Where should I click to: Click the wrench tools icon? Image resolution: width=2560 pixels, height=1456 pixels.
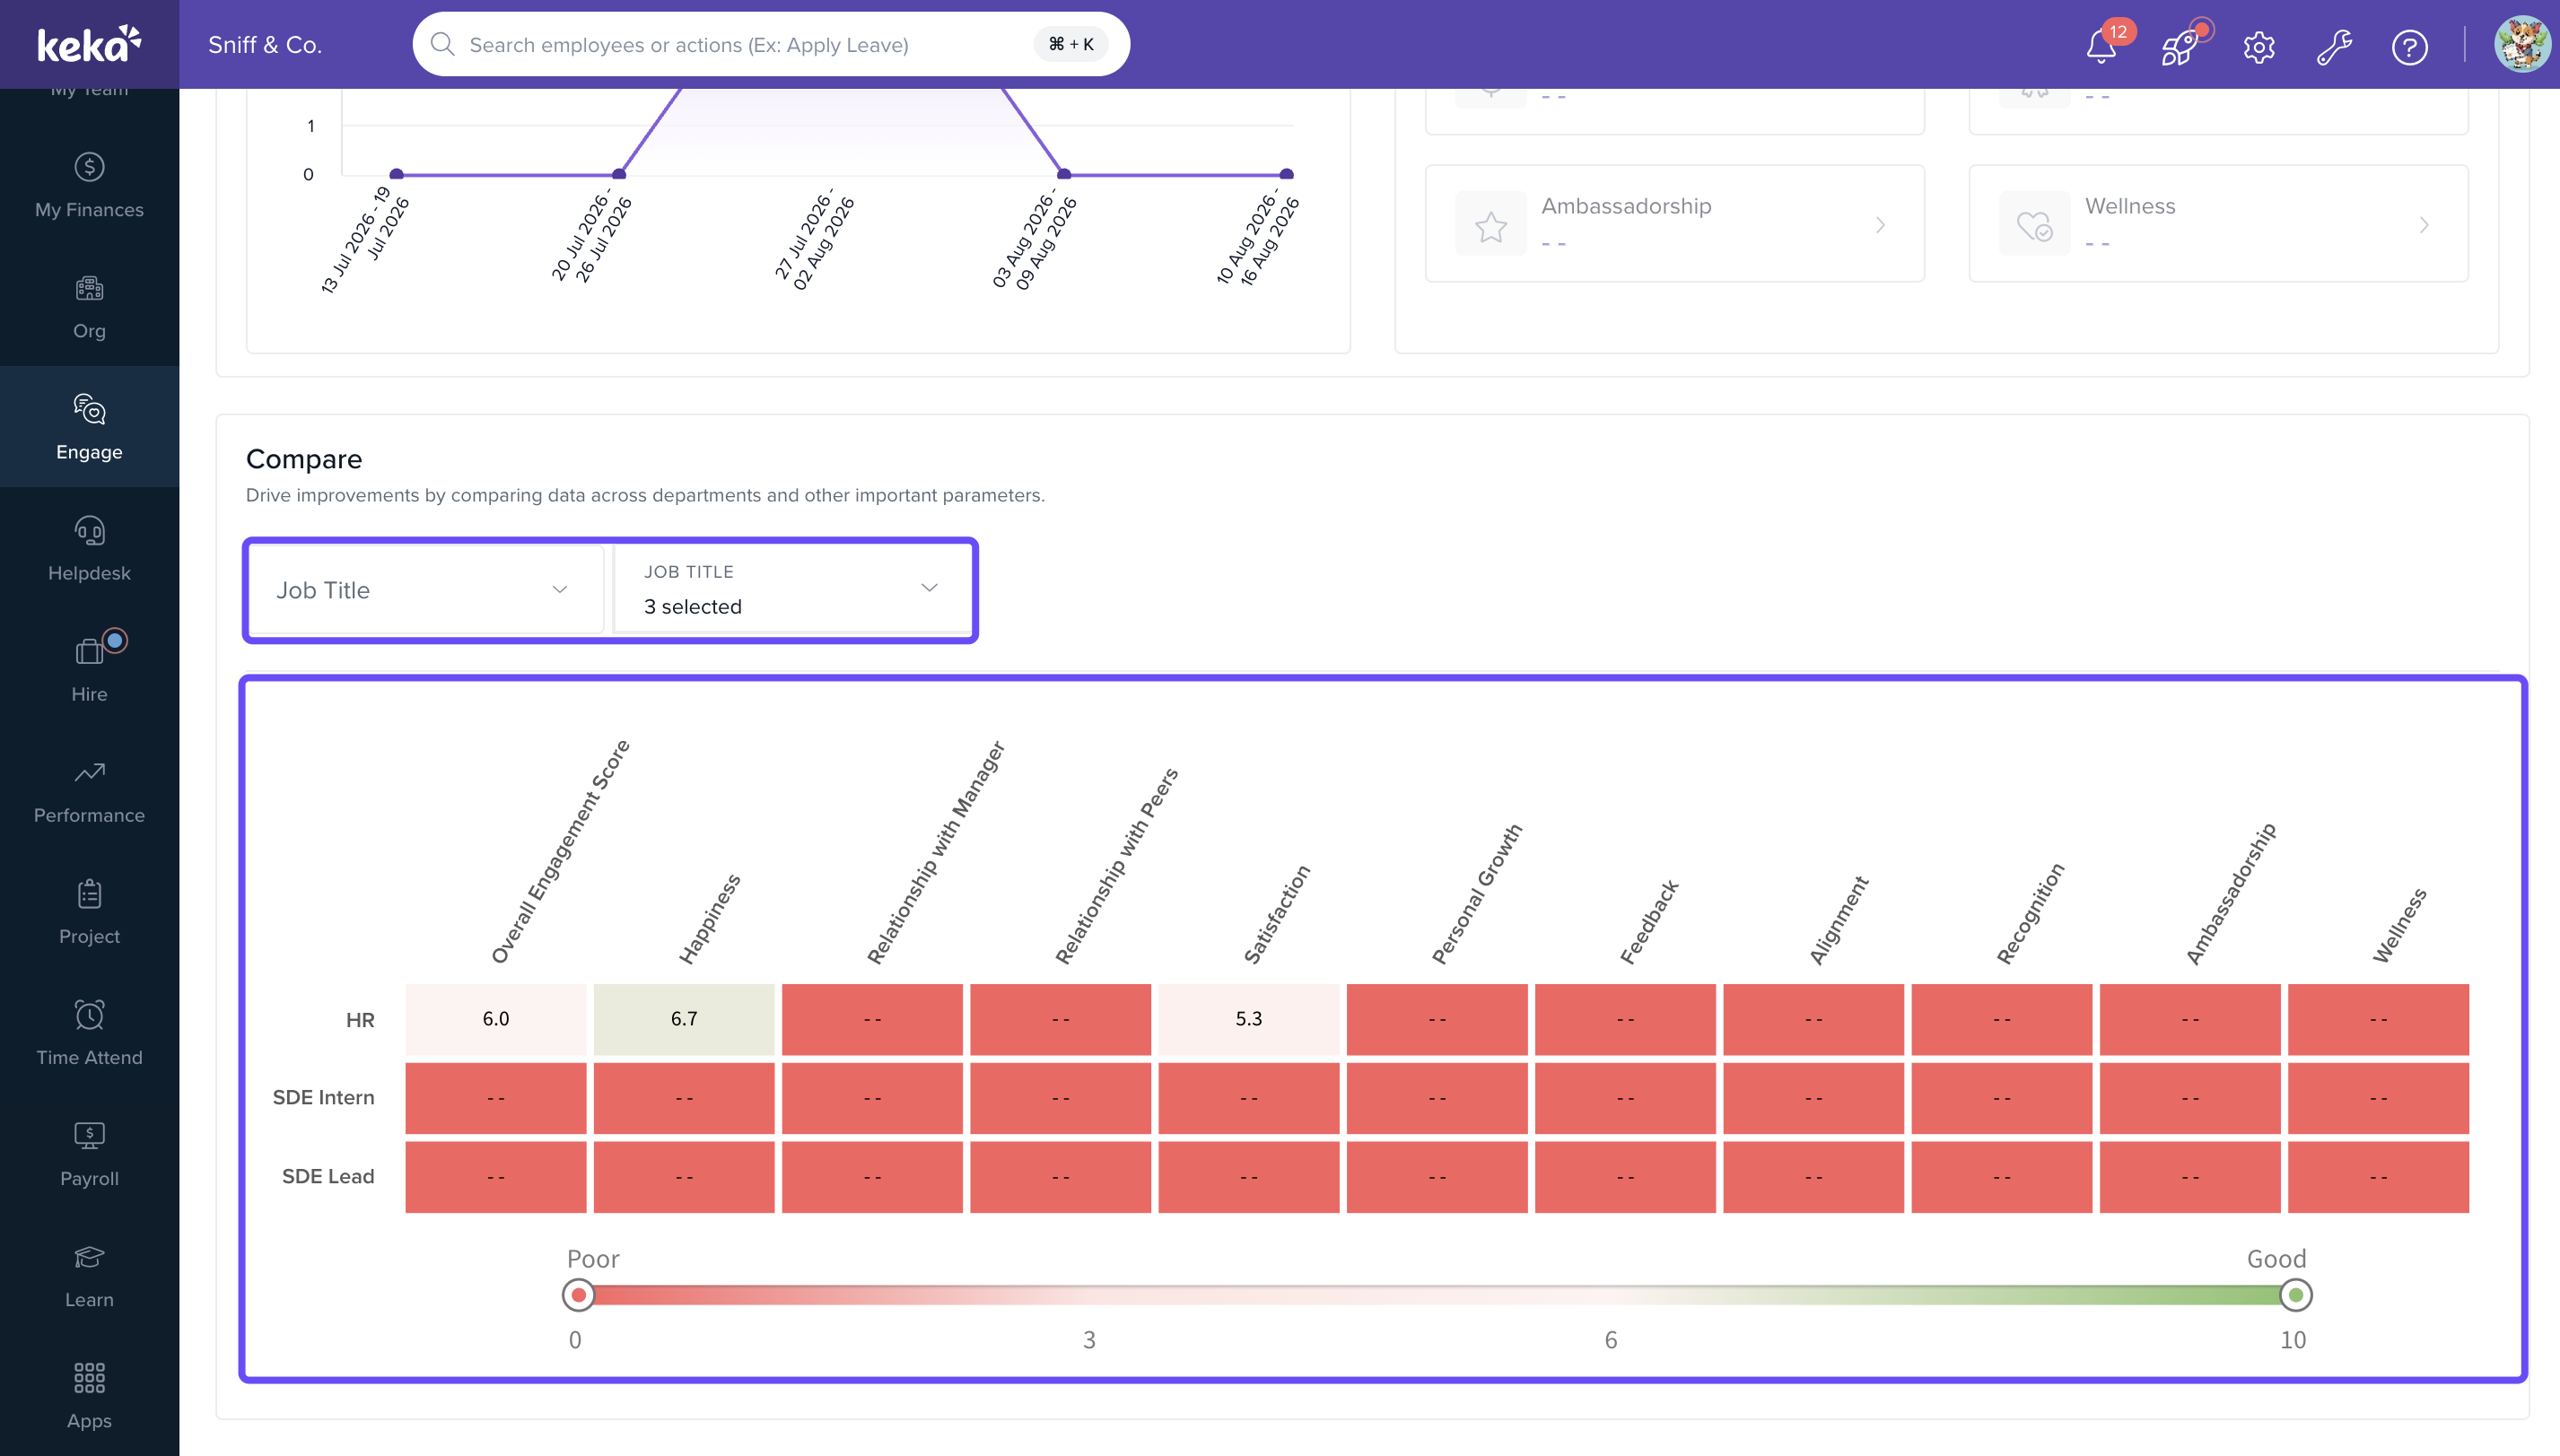click(2334, 47)
